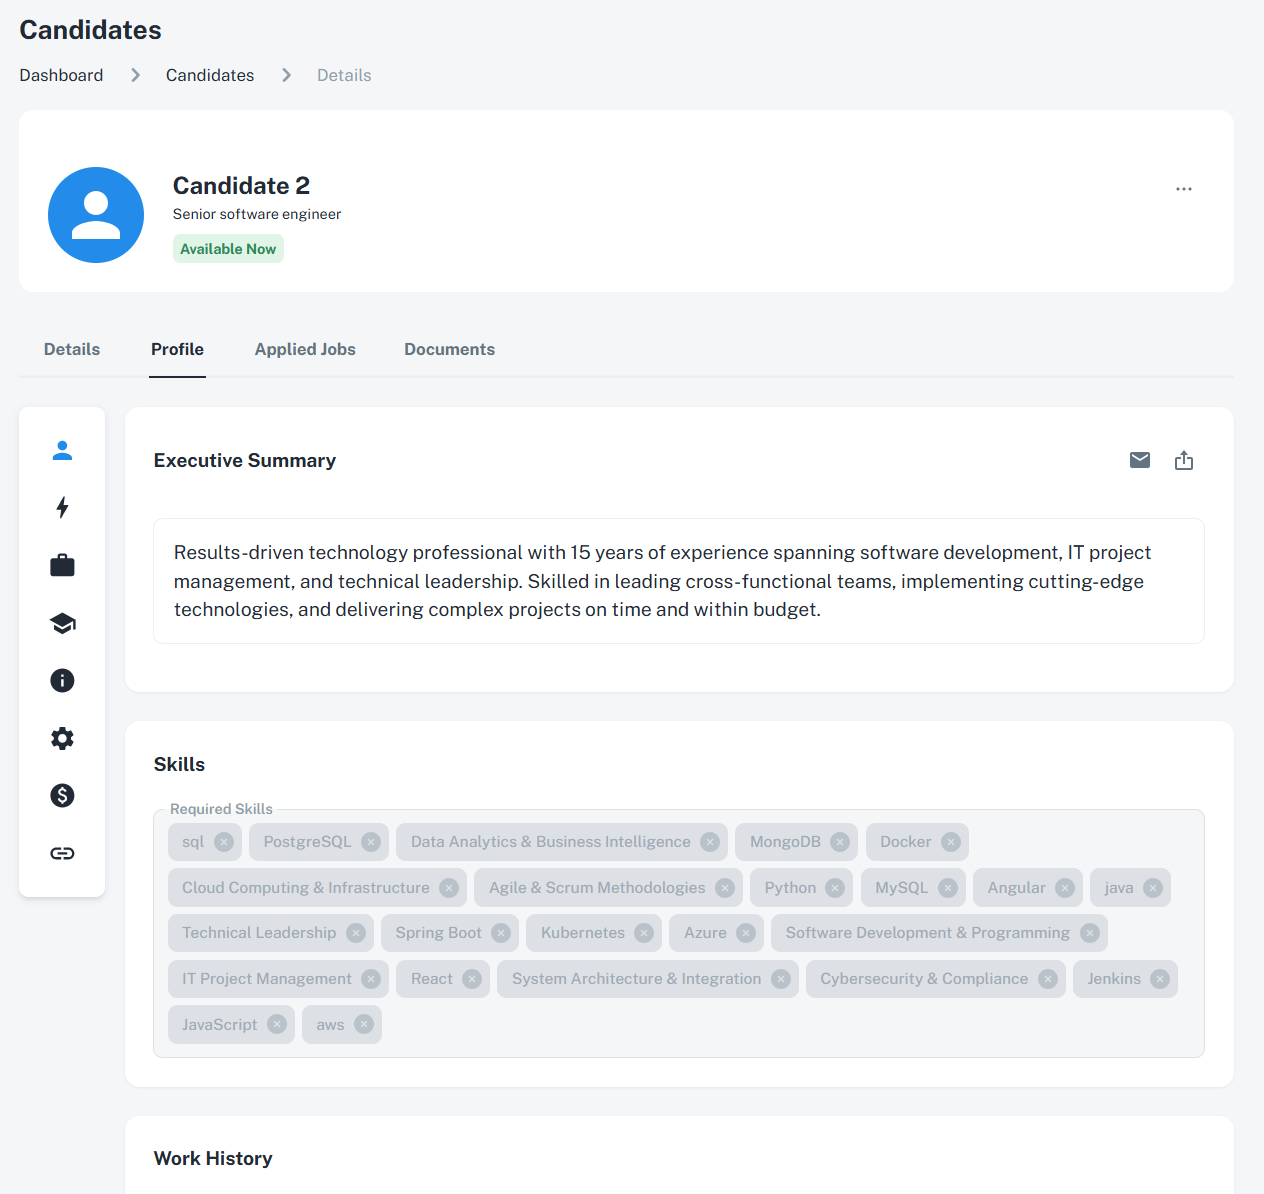Screen dimensions: 1264x1194
Task: Open the Documents tab
Action: (449, 349)
